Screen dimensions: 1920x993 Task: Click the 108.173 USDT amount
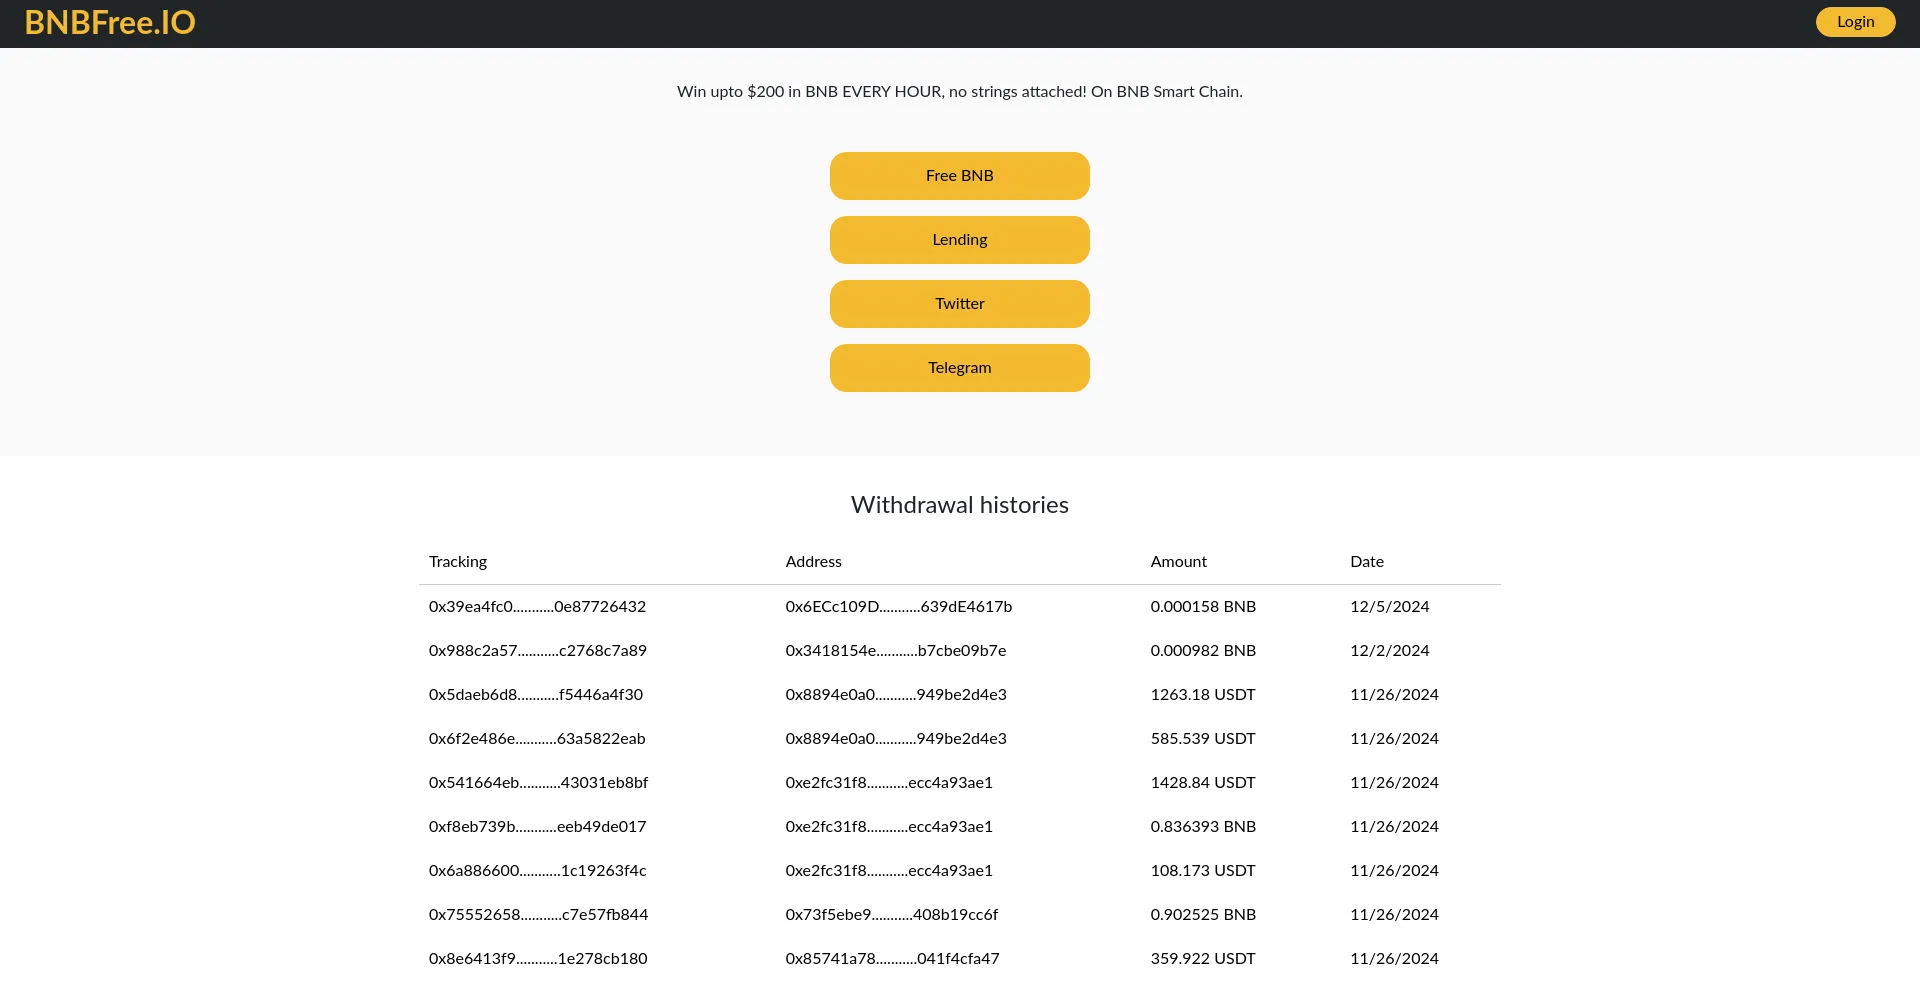[1203, 871]
